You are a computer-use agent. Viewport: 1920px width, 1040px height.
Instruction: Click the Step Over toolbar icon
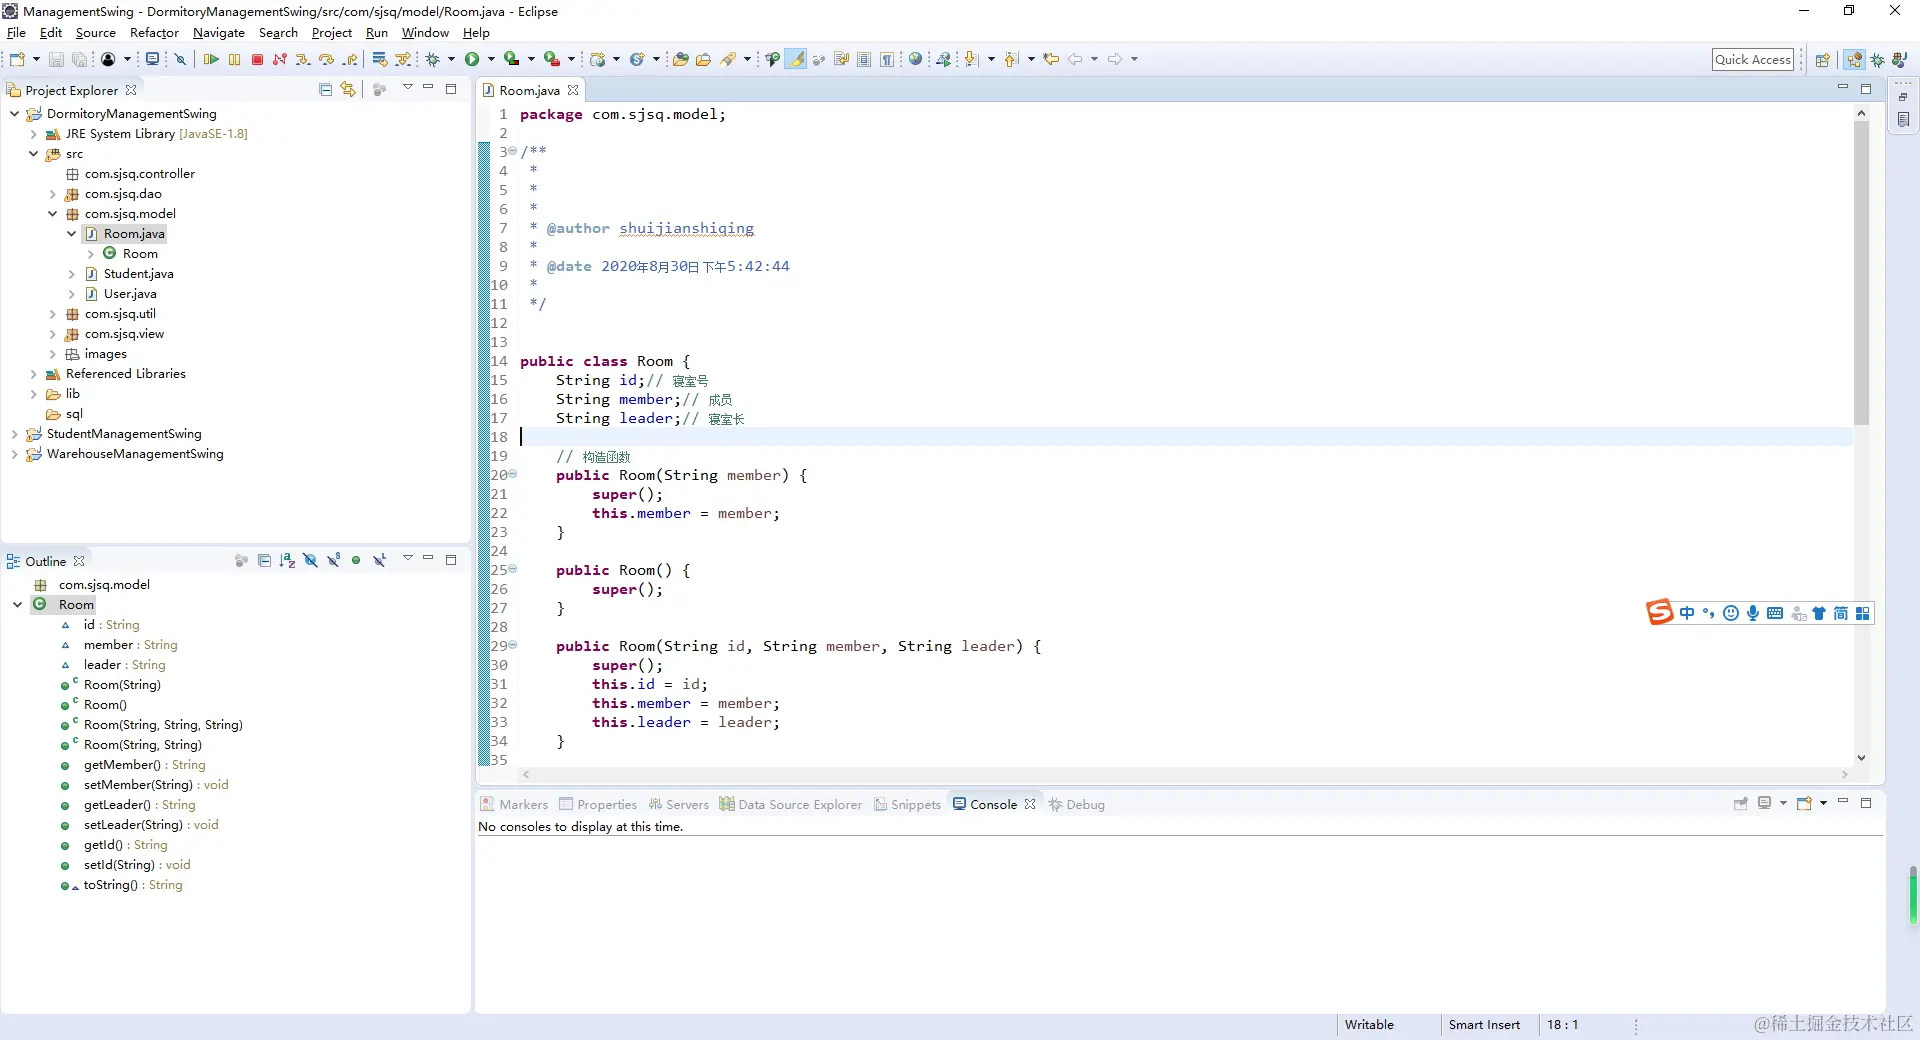[326, 59]
